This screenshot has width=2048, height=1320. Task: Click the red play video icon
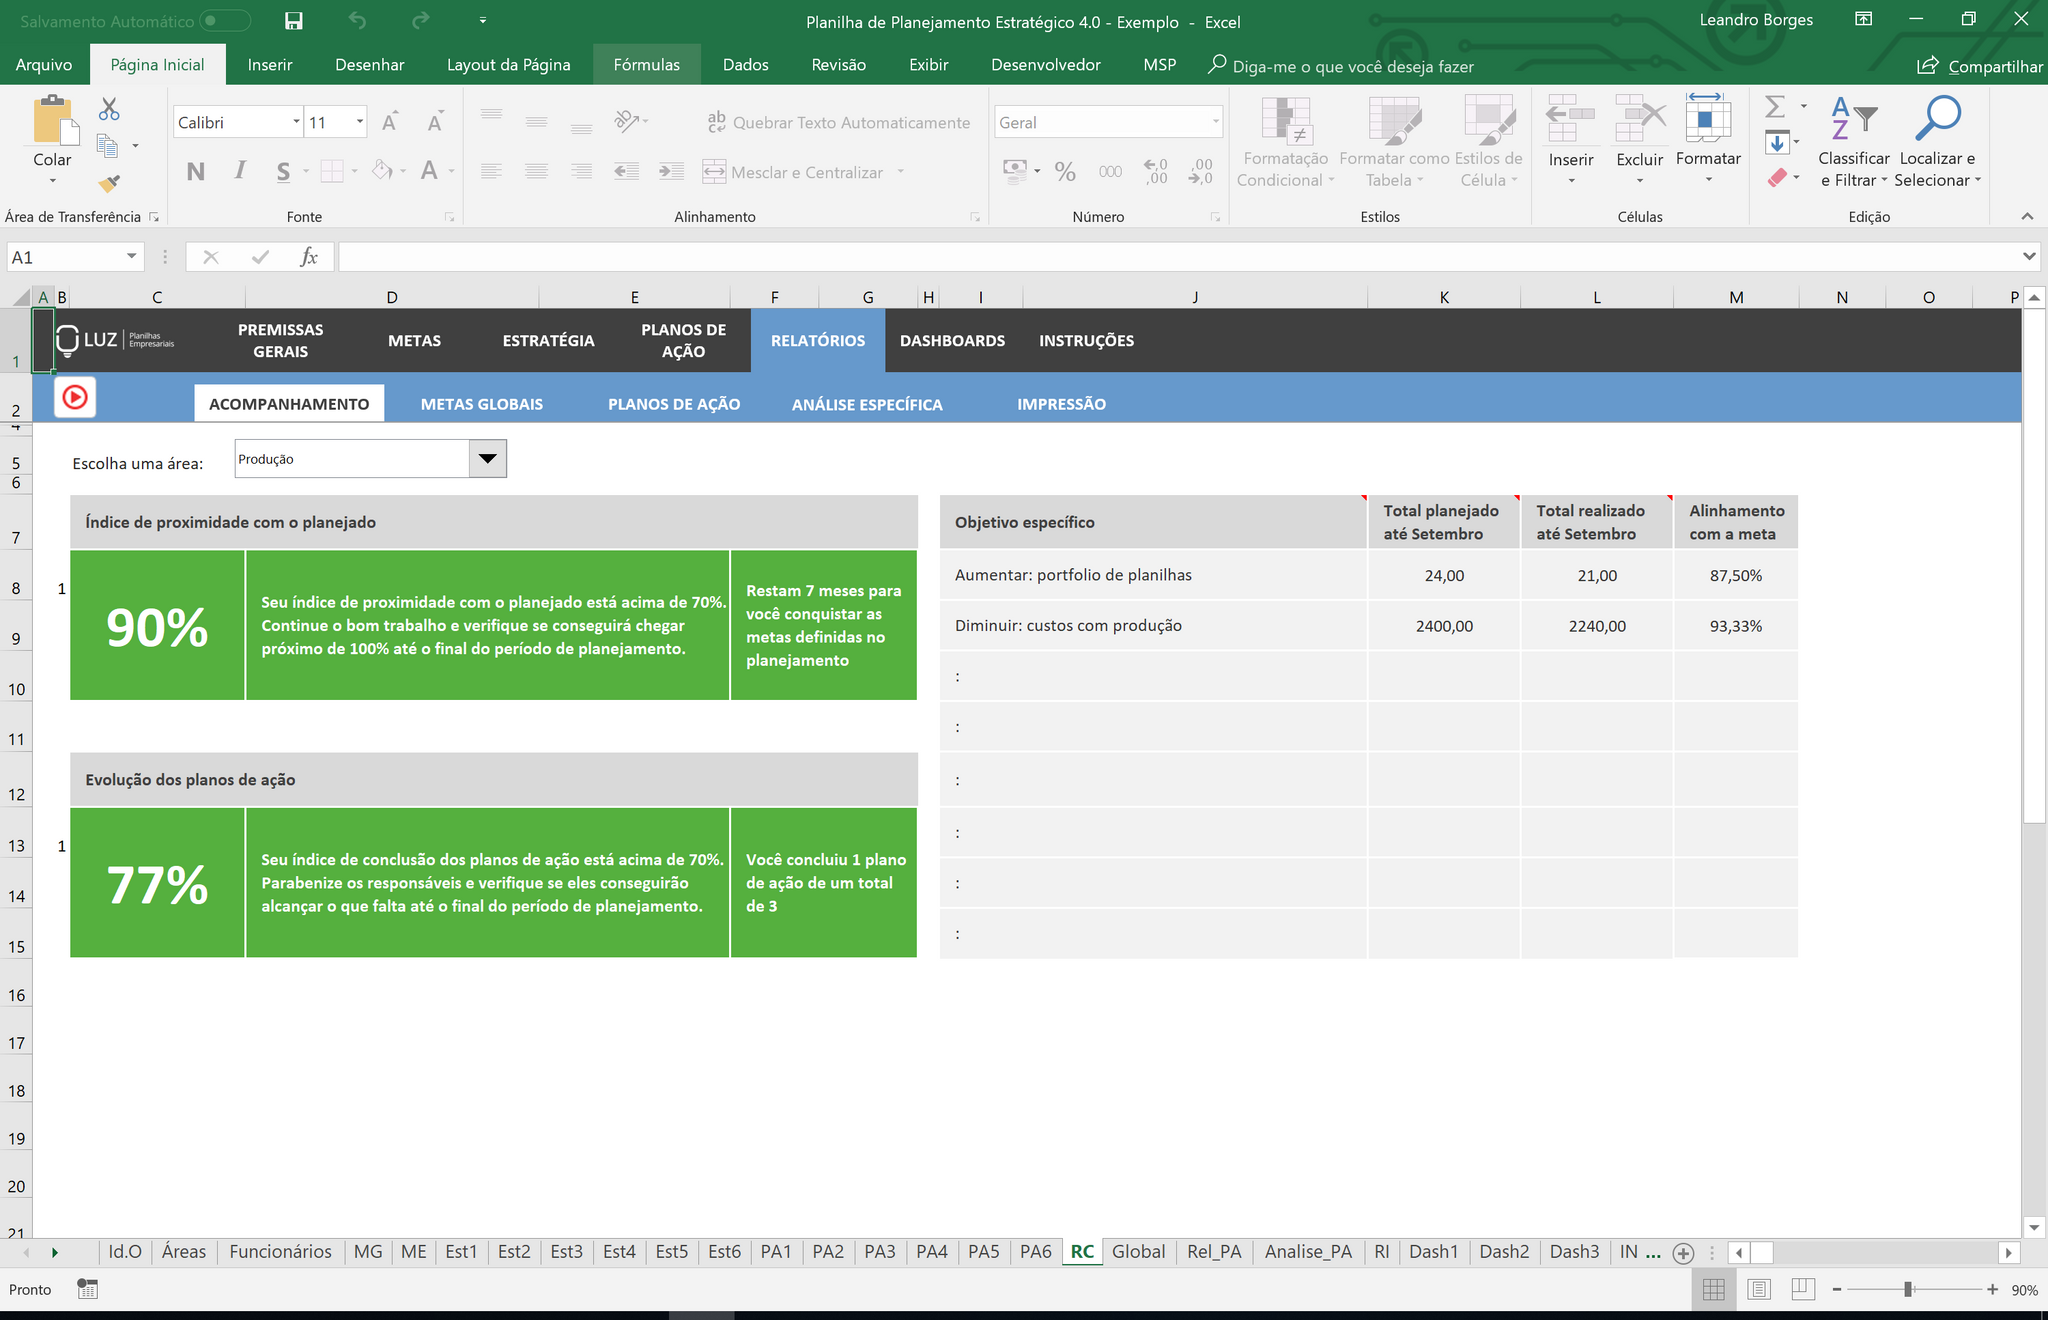pyautogui.click(x=75, y=397)
